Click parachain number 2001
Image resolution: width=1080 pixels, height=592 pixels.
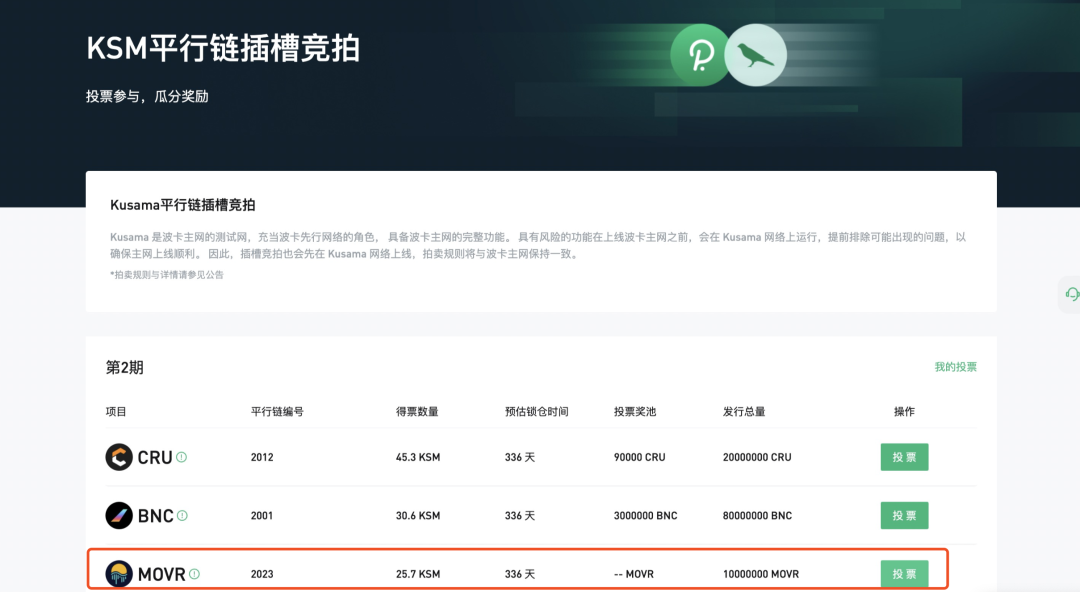tap(262, 516)
